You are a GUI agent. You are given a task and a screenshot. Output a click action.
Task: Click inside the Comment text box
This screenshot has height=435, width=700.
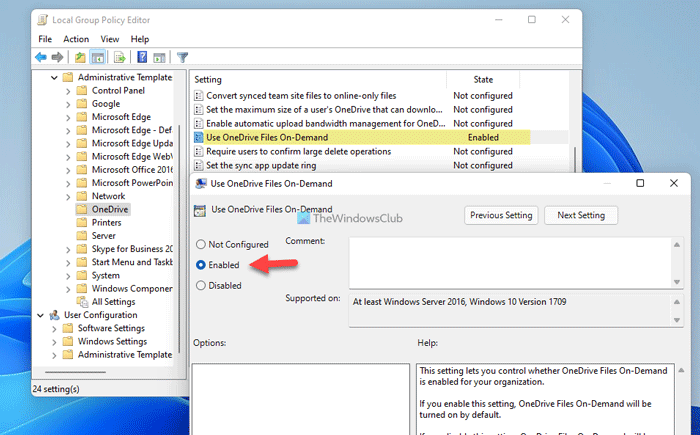pos(510,263)
